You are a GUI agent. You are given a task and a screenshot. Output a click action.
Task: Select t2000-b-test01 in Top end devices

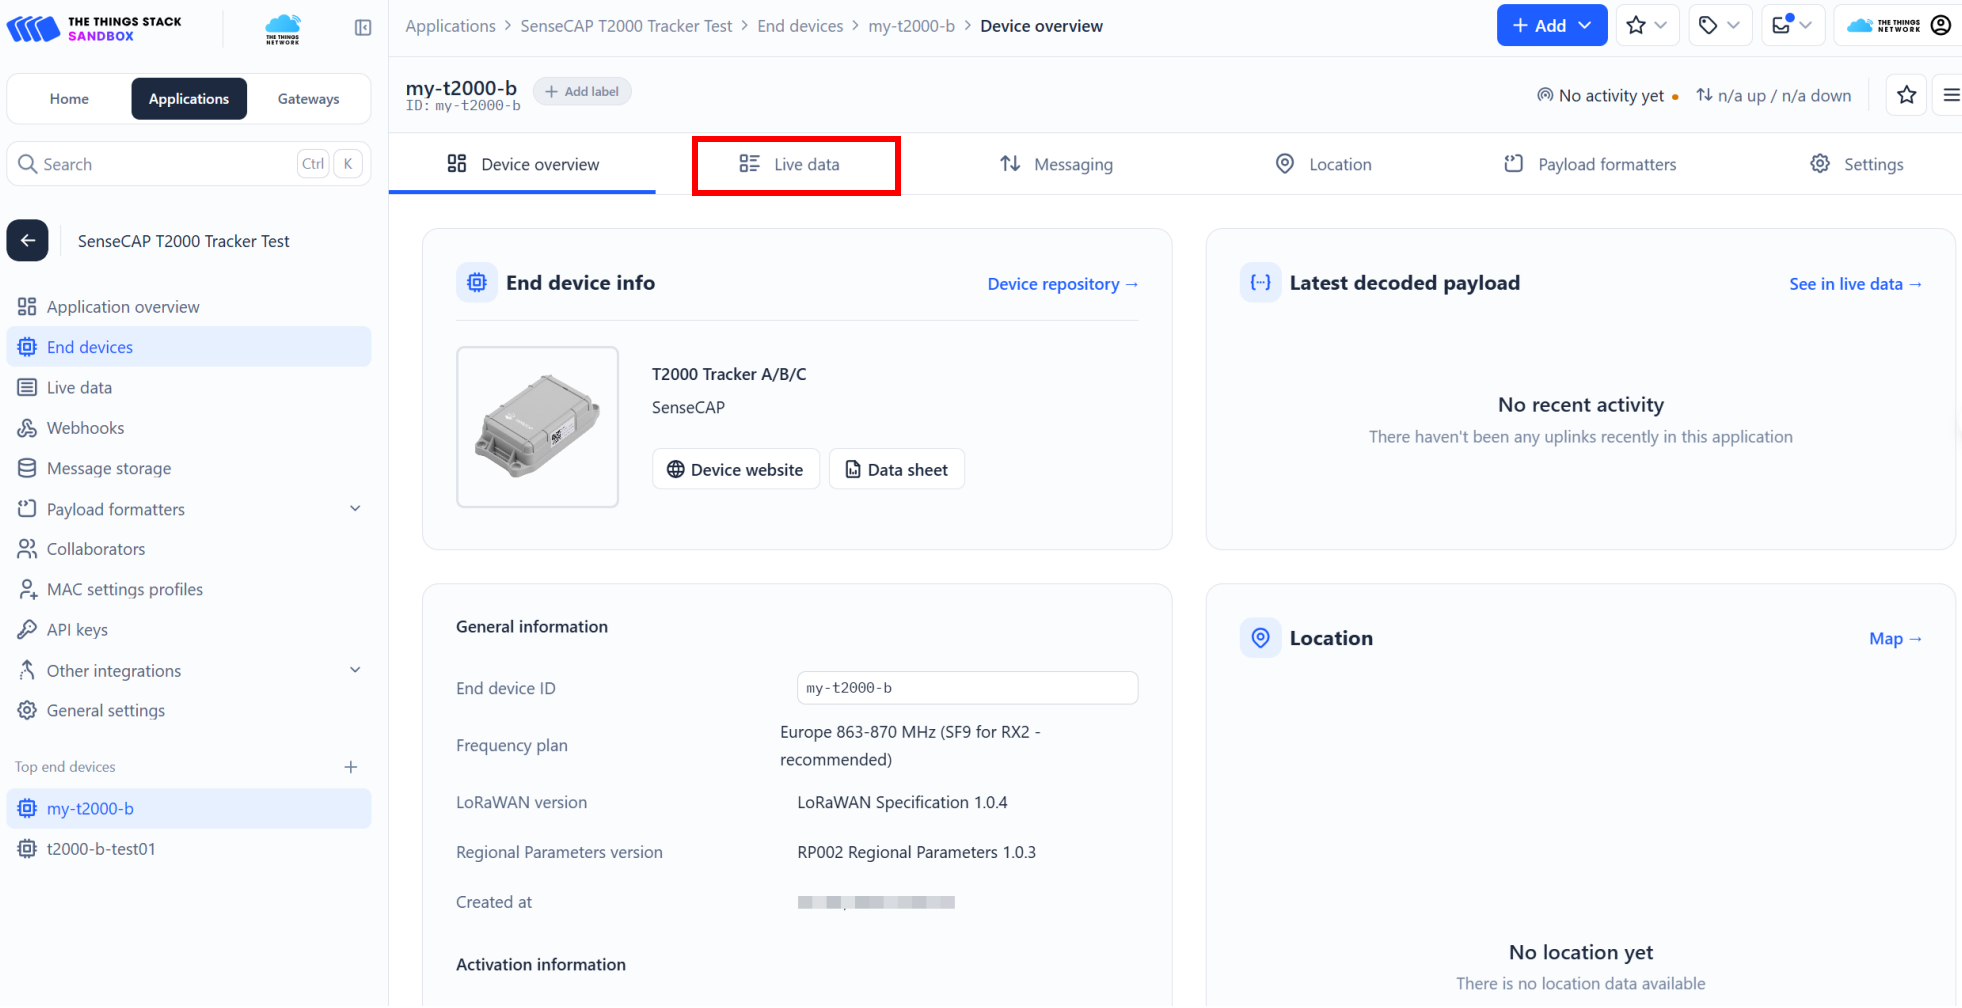coord(101,849)
